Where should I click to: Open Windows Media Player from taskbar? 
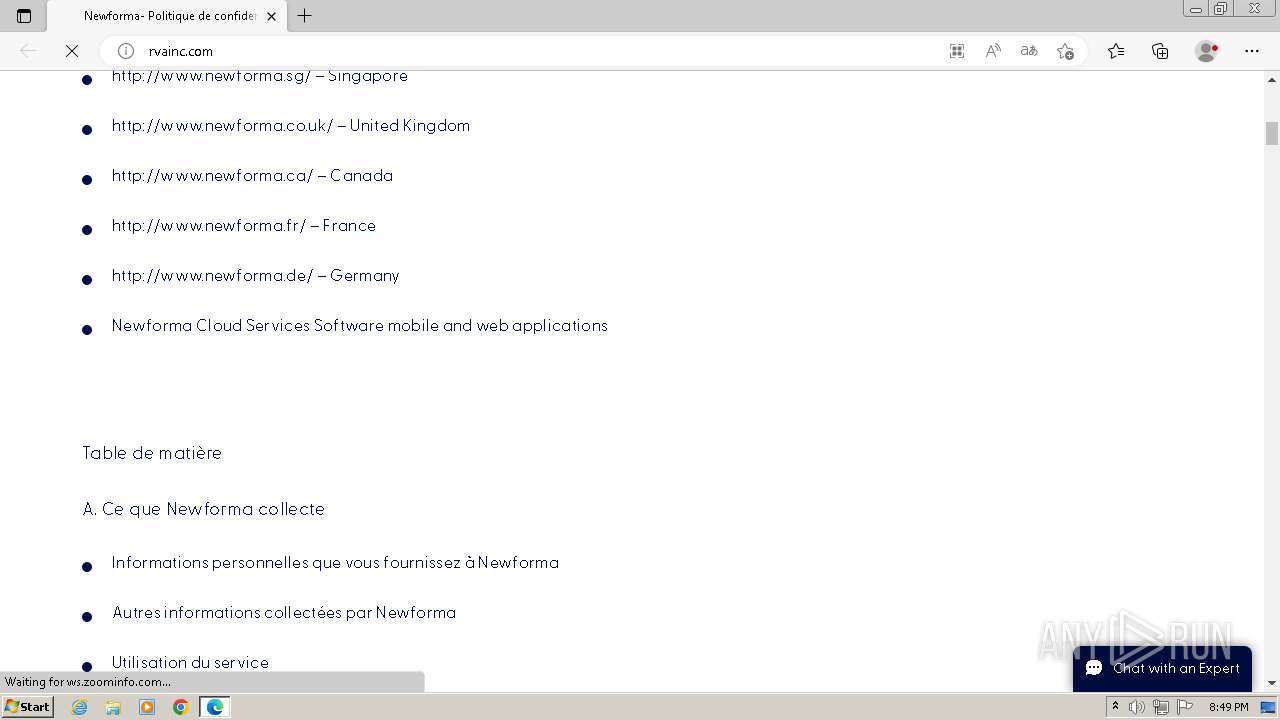[x=147, y=707]
